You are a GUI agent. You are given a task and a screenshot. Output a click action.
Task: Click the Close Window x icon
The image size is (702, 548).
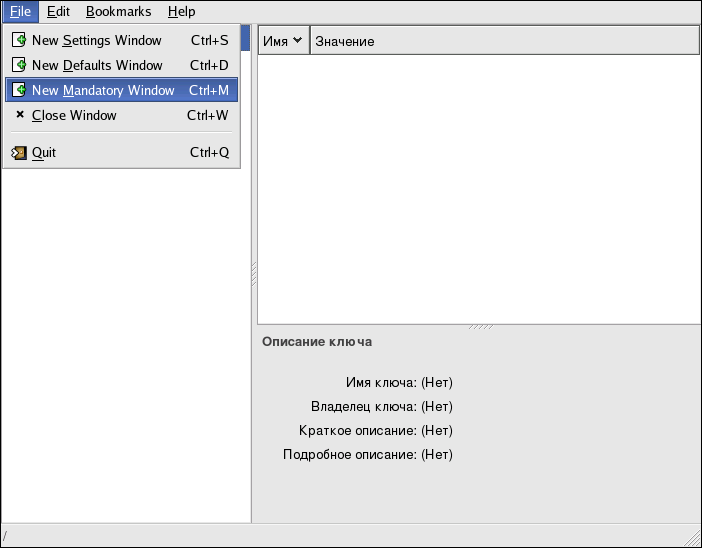19,115
